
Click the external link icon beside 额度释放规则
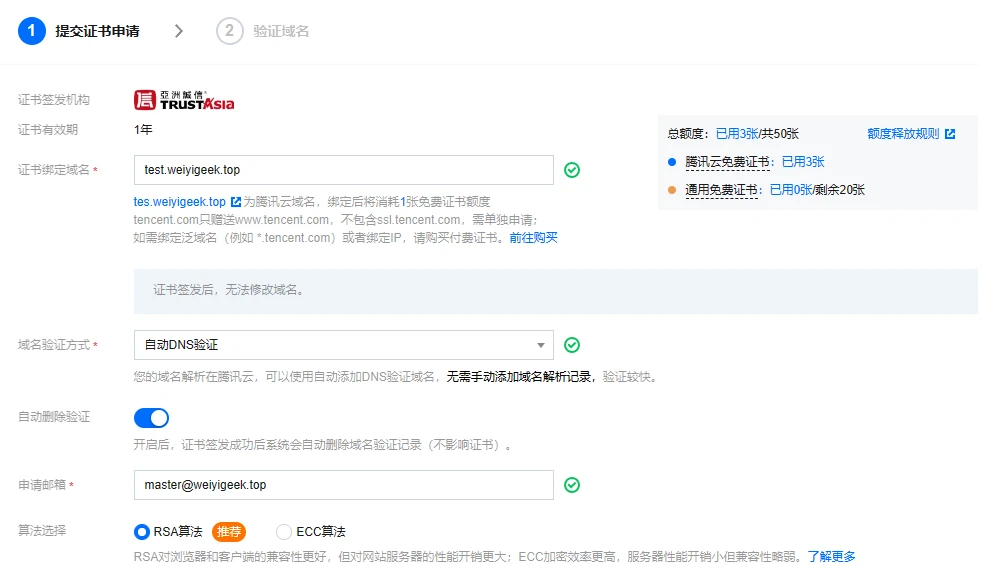[950, 134]
